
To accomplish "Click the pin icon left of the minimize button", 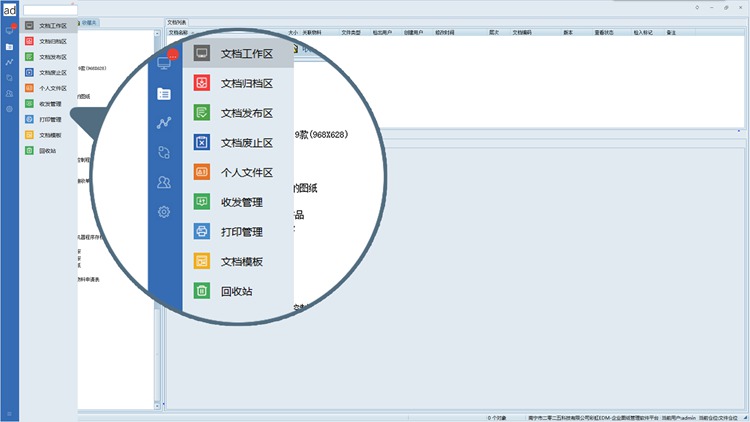I will tap(697, 6).
